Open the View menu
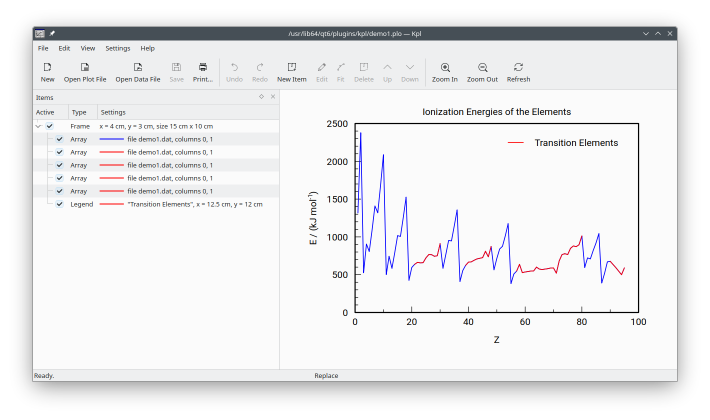Screen dimensions: 710x420 [x=88, y=48]
